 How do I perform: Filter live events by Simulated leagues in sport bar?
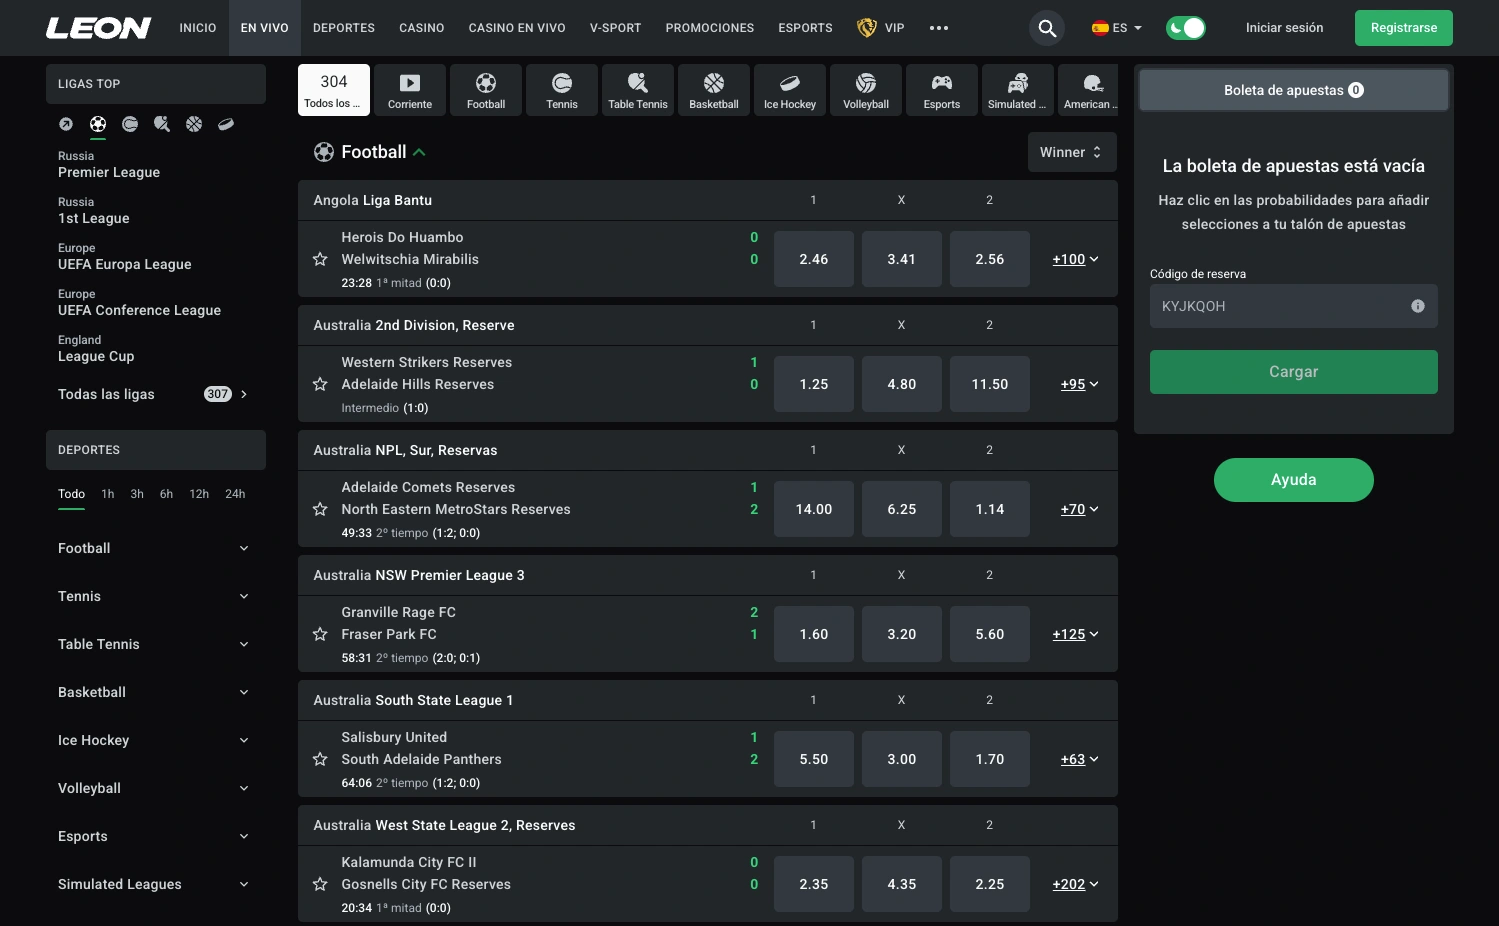tap(1018, 90)
